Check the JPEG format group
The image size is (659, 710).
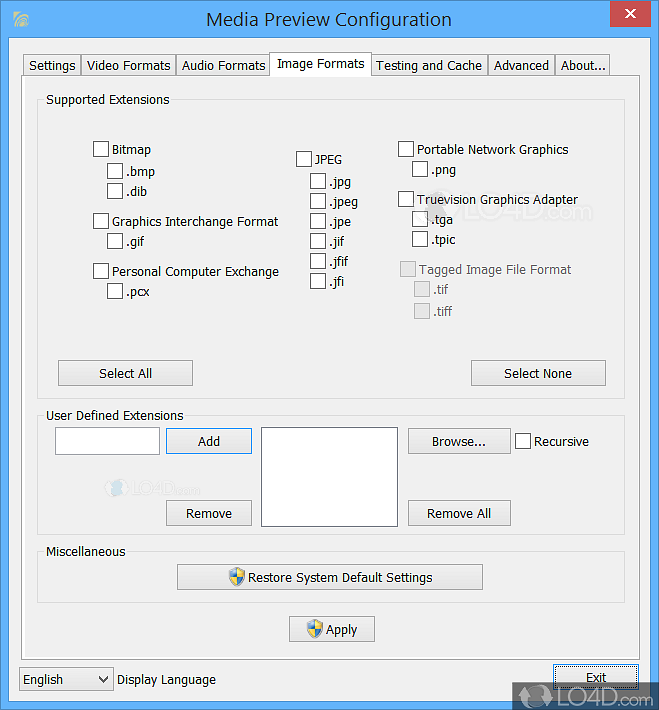(x=304, y=159)
